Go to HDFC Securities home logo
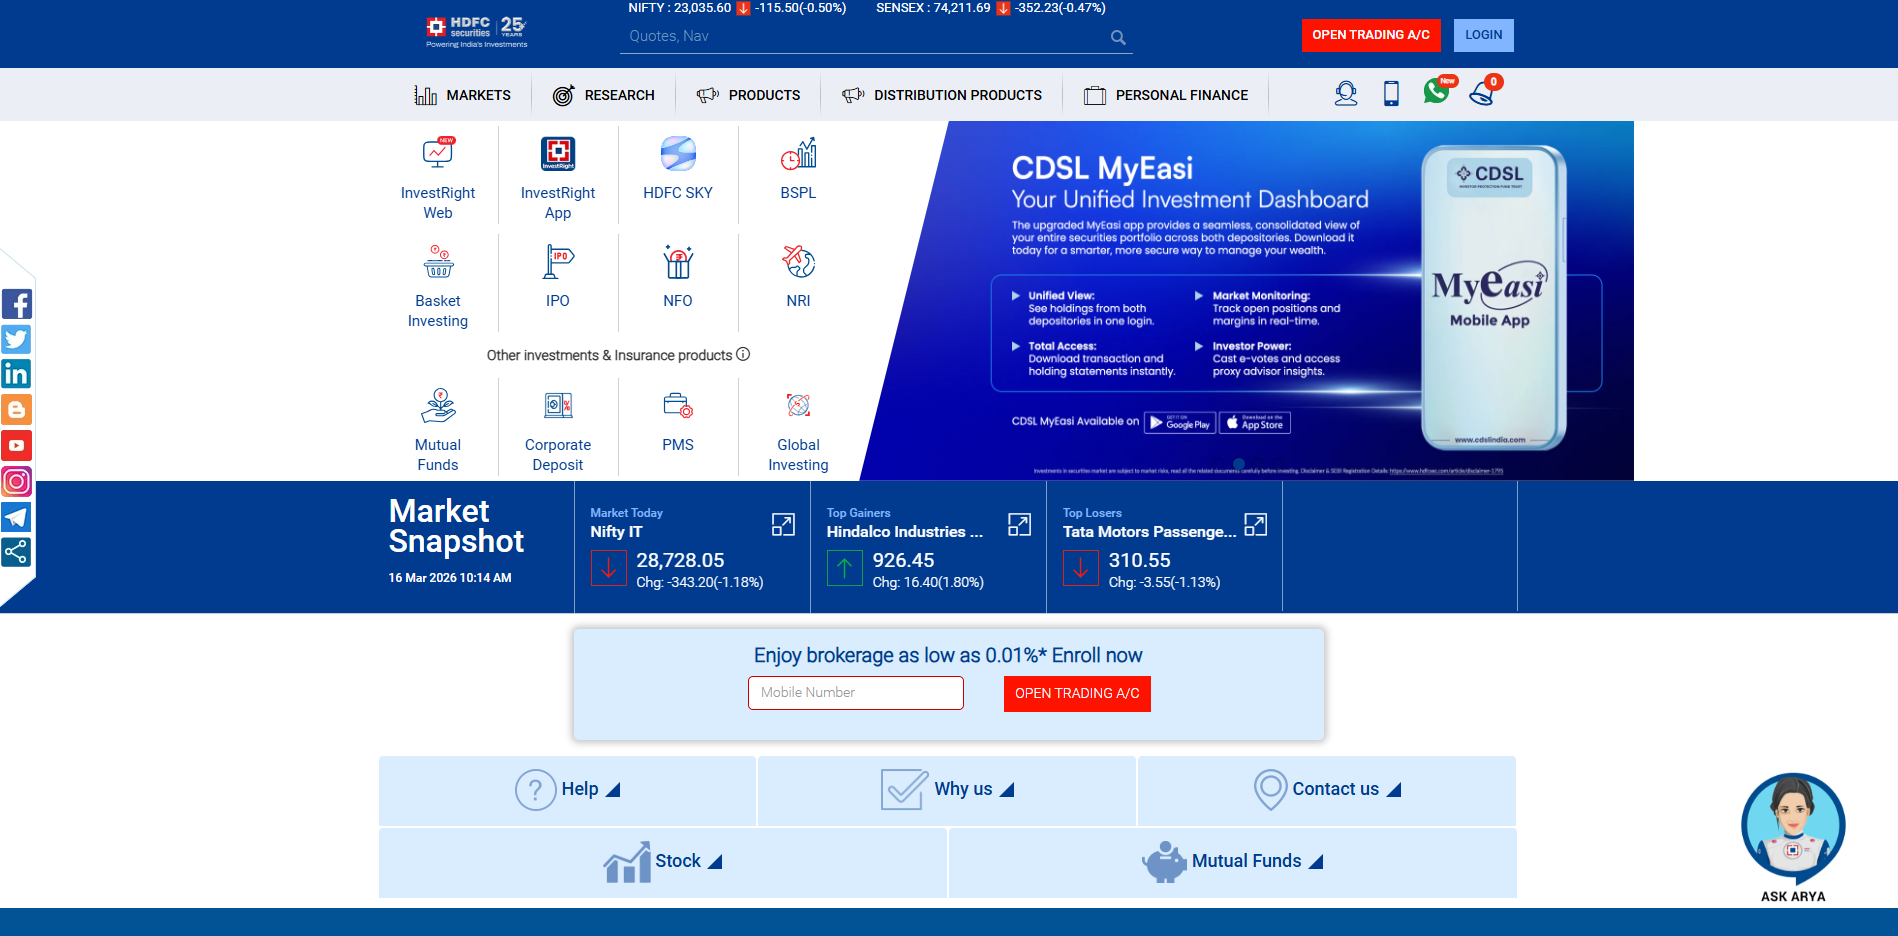The image size is (1898, 936). [477, 32]
